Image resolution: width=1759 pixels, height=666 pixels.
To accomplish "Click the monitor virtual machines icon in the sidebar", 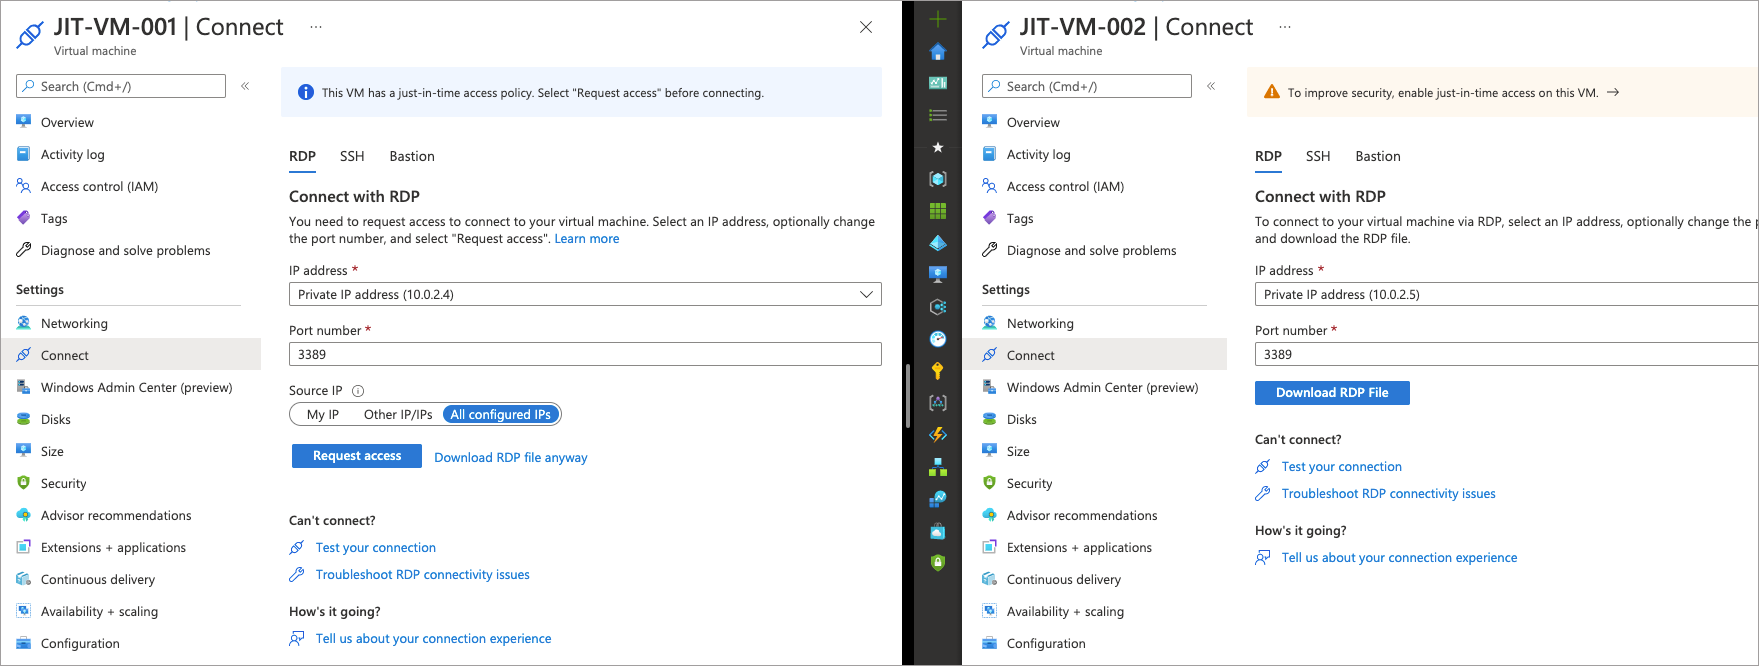I will pos(937,274).
